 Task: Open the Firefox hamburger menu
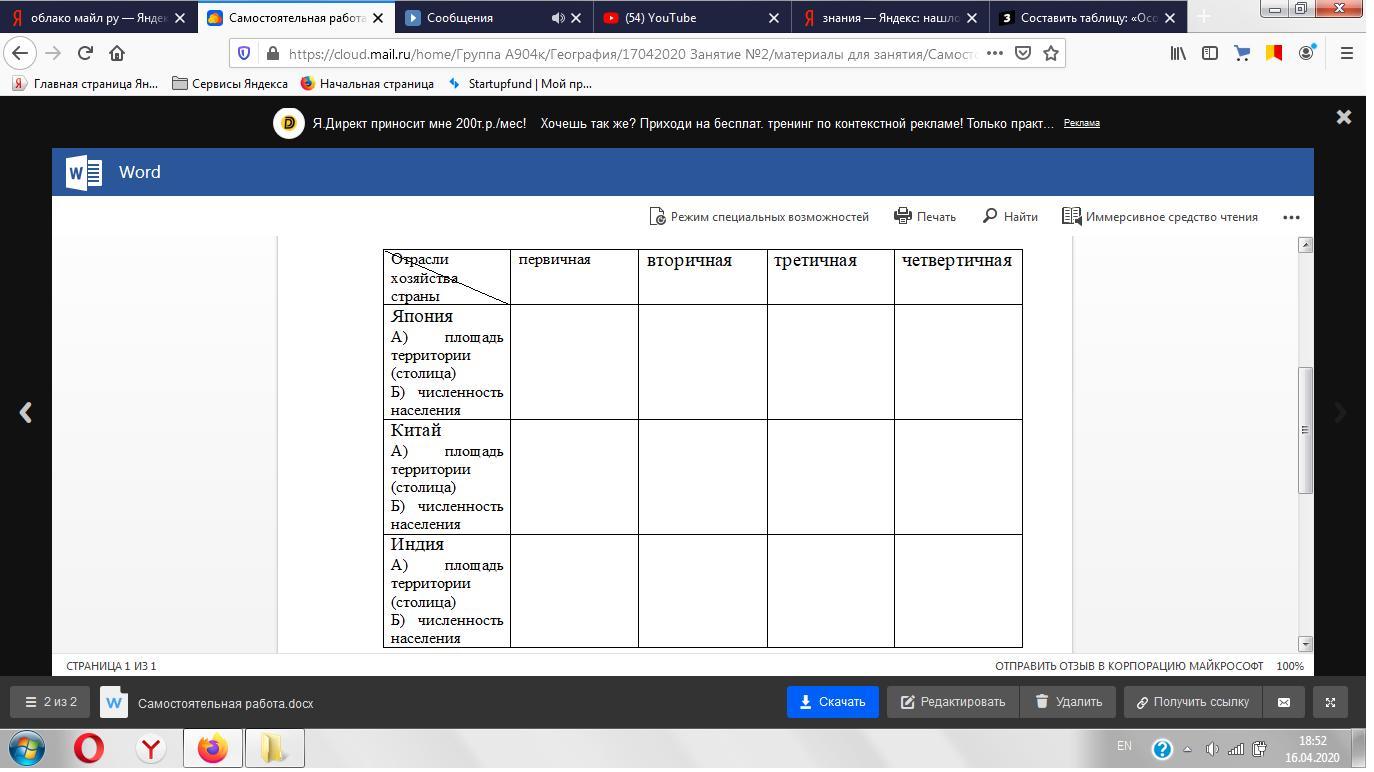[1346, 53]
